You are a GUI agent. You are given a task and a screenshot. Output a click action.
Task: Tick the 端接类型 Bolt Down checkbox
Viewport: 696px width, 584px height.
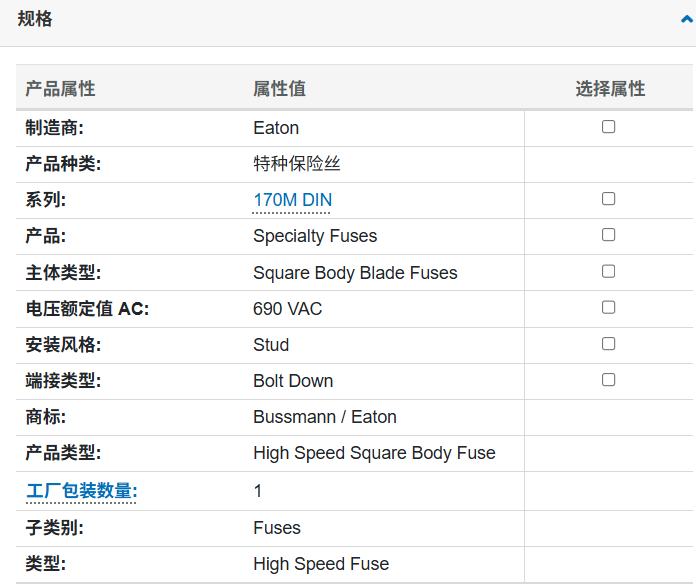click(608, 380)
